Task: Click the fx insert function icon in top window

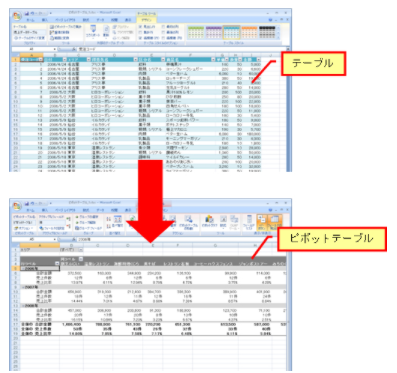Action: 74,49
